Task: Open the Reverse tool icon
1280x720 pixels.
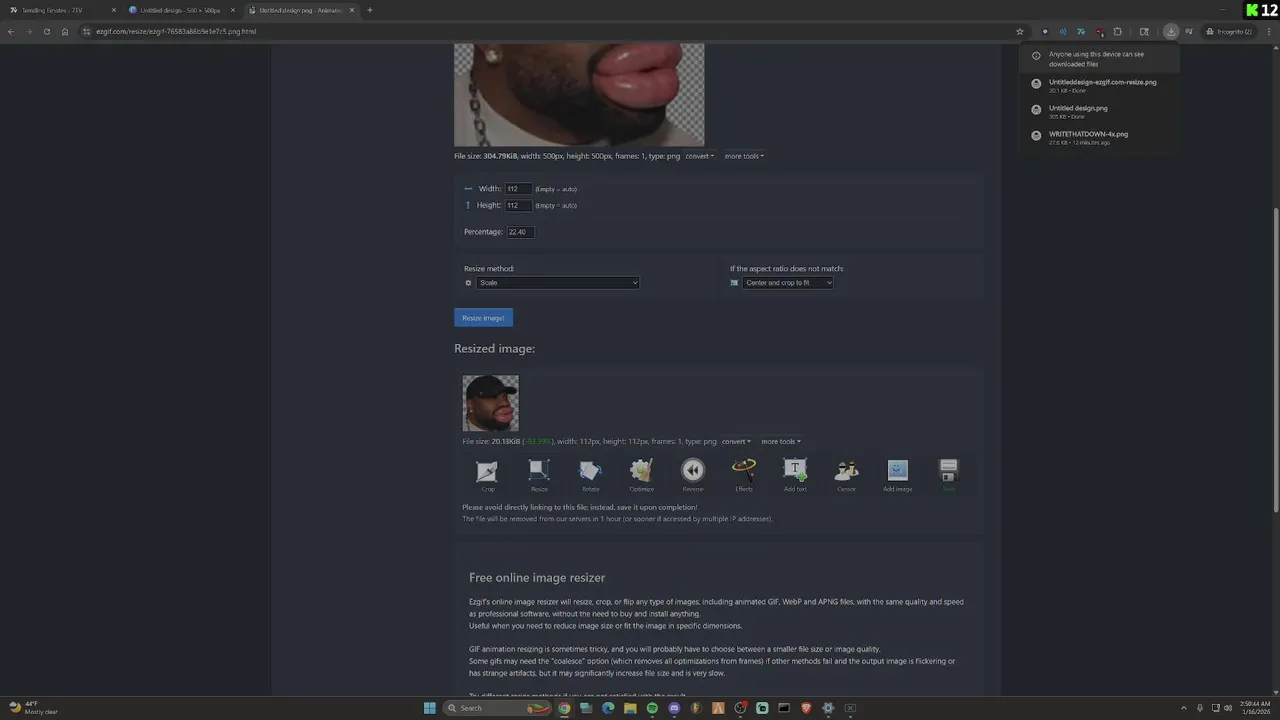Action: tap(693, 474)
